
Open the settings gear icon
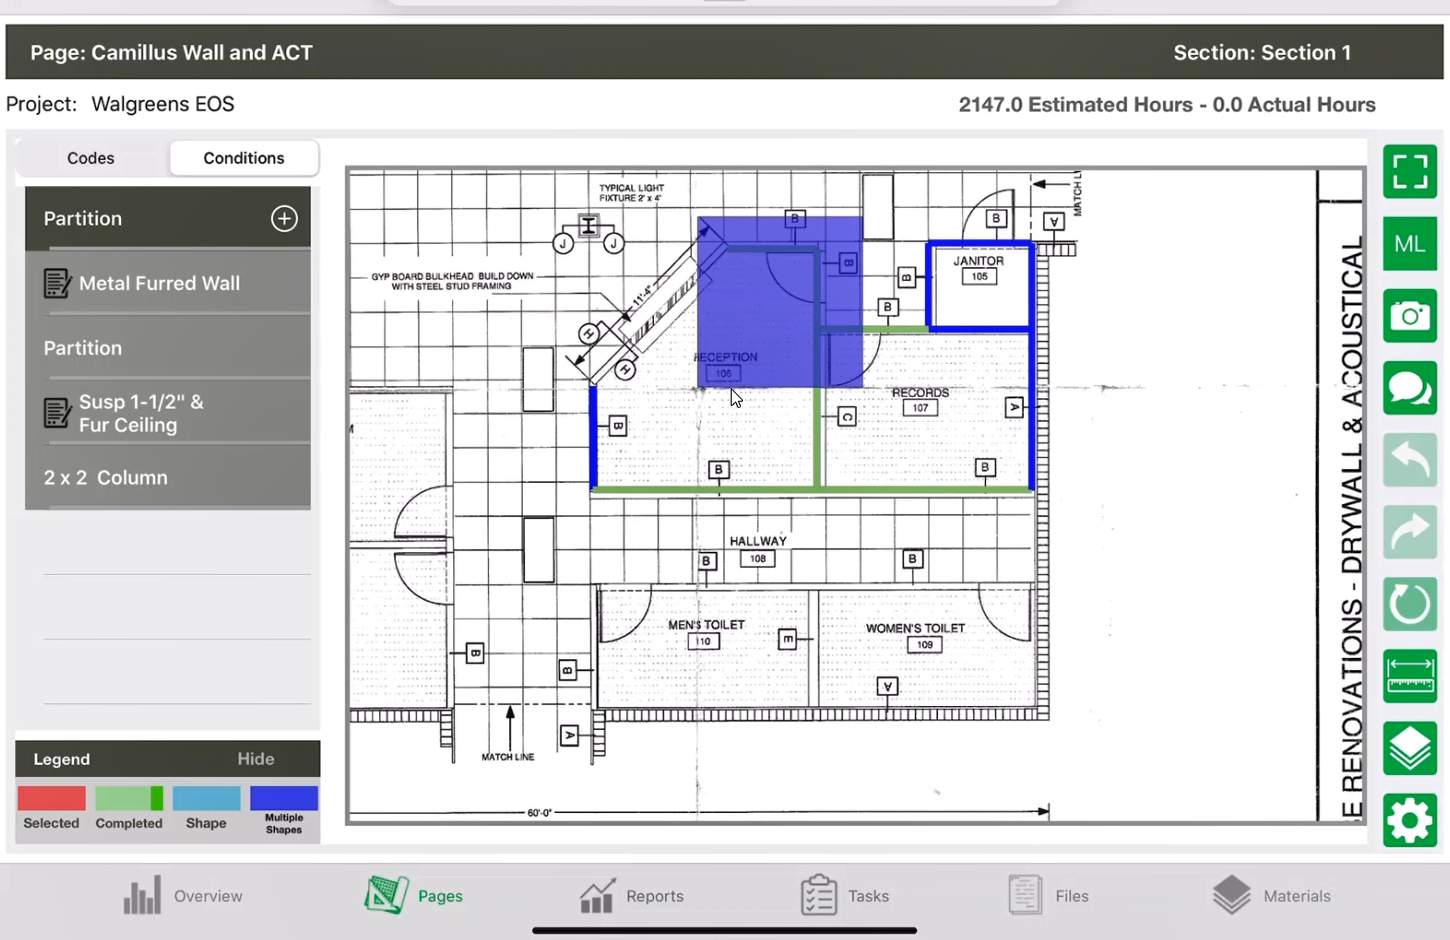pos(1409,820)
